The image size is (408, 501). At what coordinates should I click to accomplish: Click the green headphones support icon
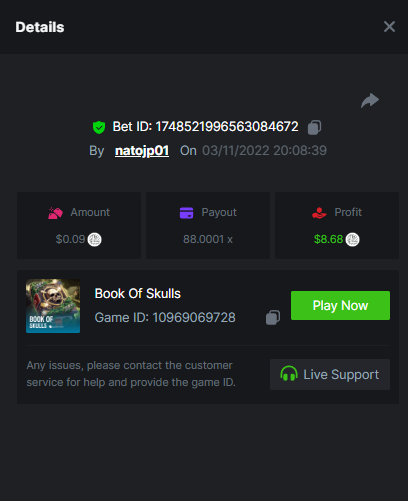tap(289, 374)
